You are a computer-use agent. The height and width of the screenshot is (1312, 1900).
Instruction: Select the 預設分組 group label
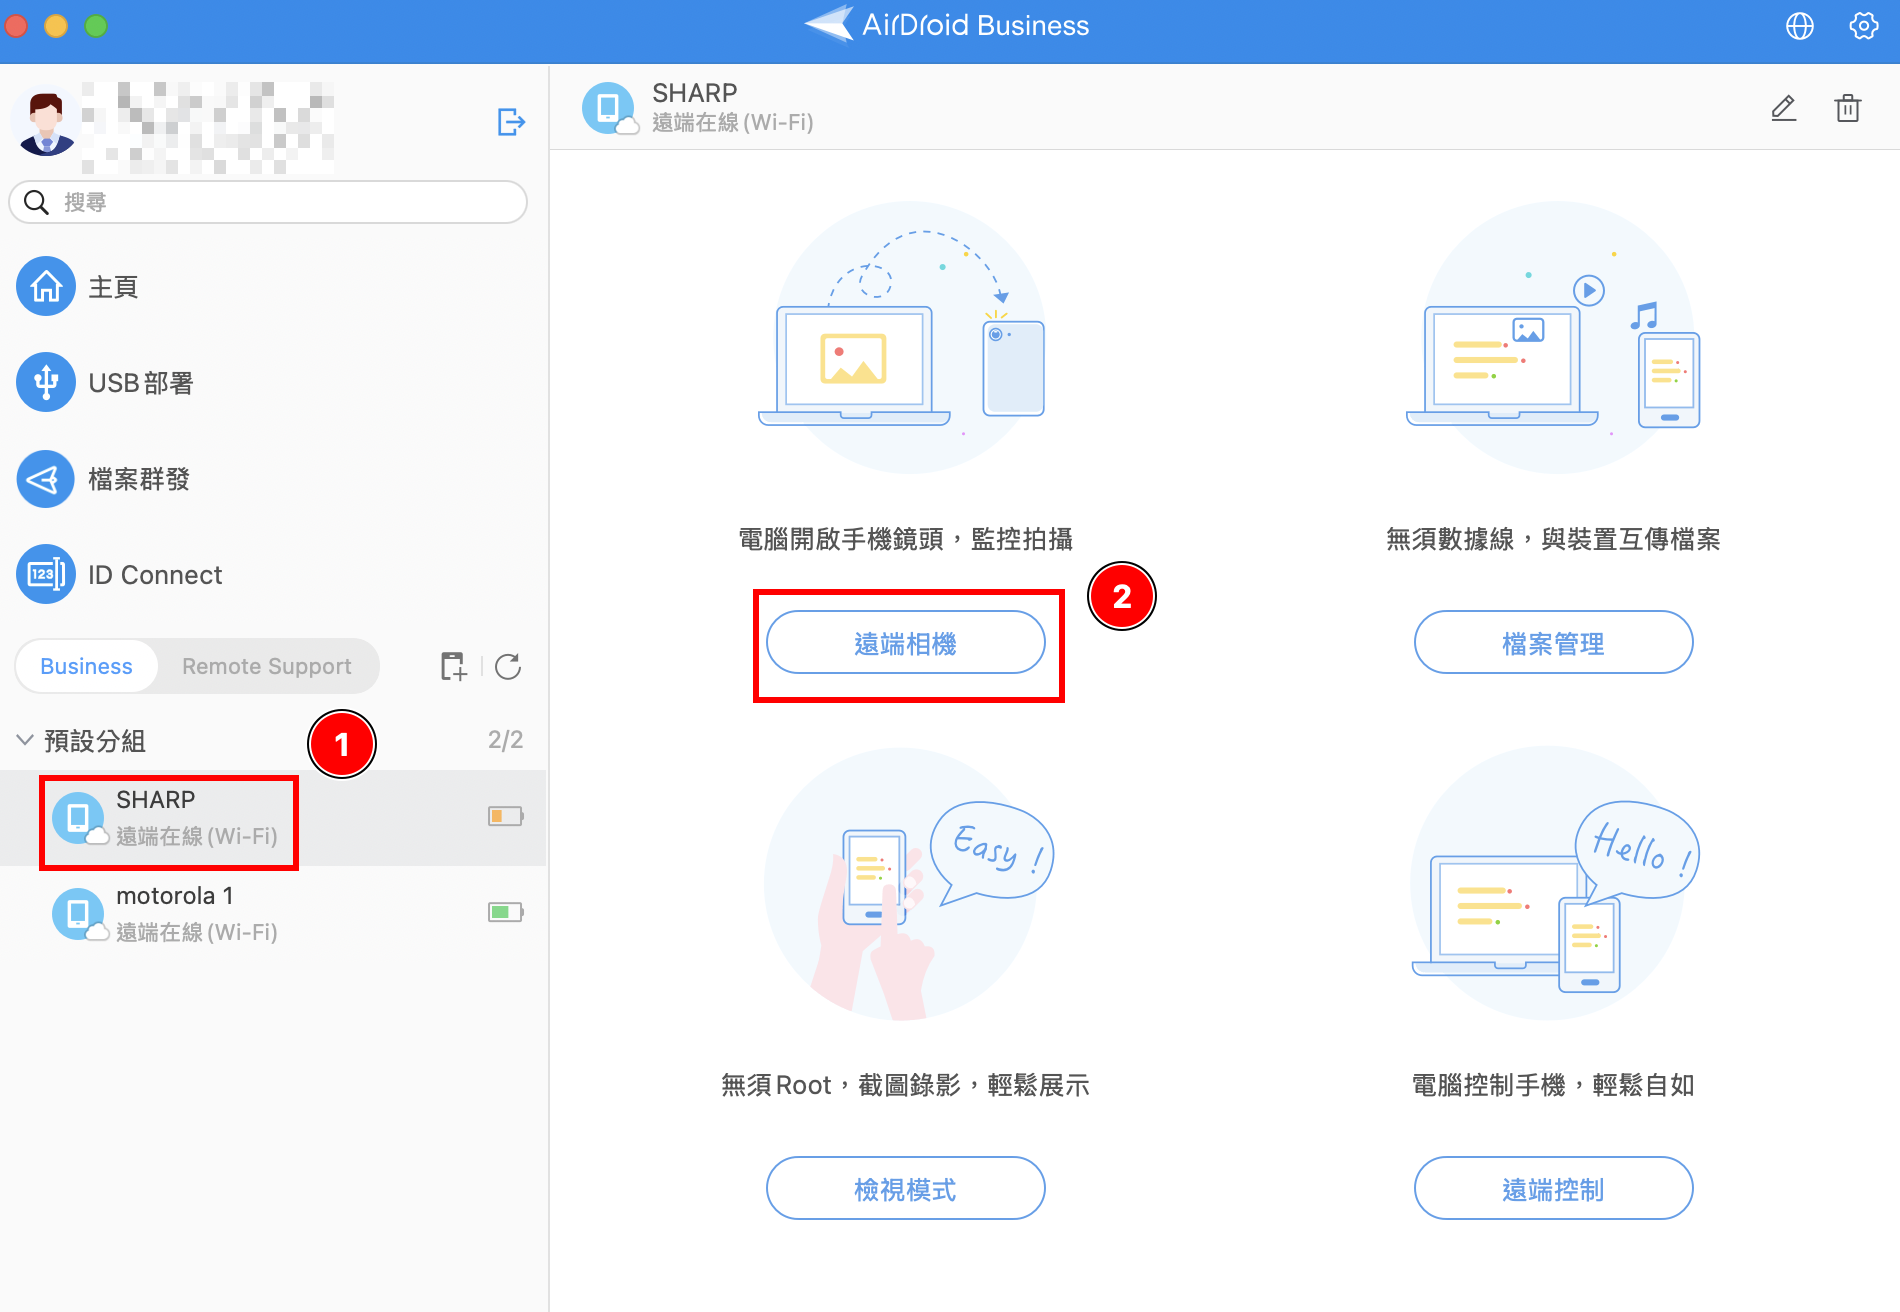(x=95, y=741)
